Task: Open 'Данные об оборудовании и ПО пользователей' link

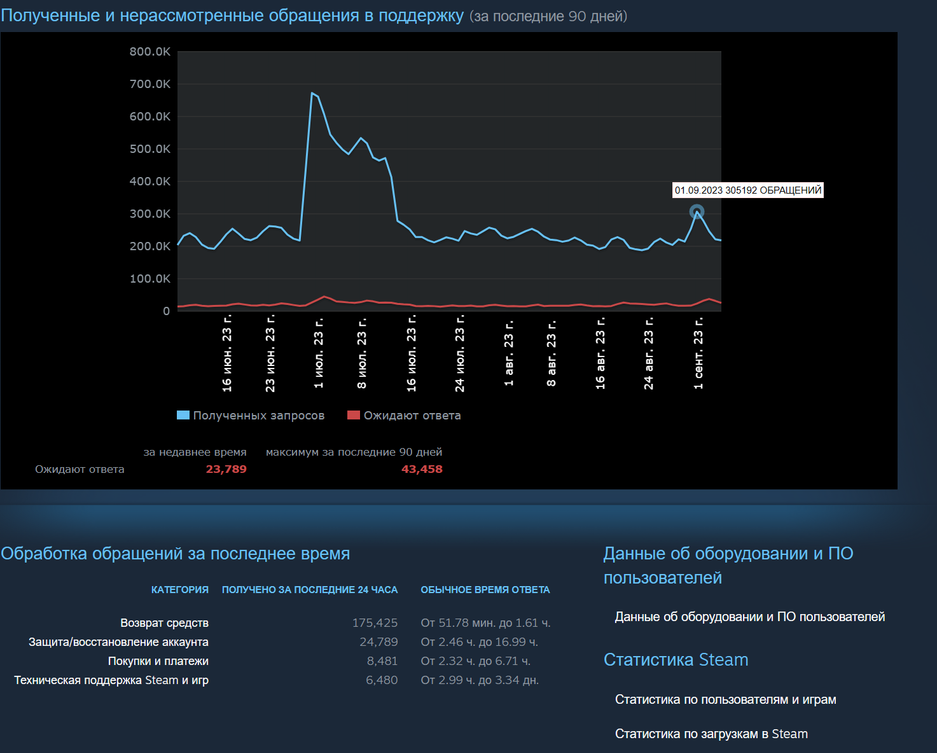Action: click(750, 617)
